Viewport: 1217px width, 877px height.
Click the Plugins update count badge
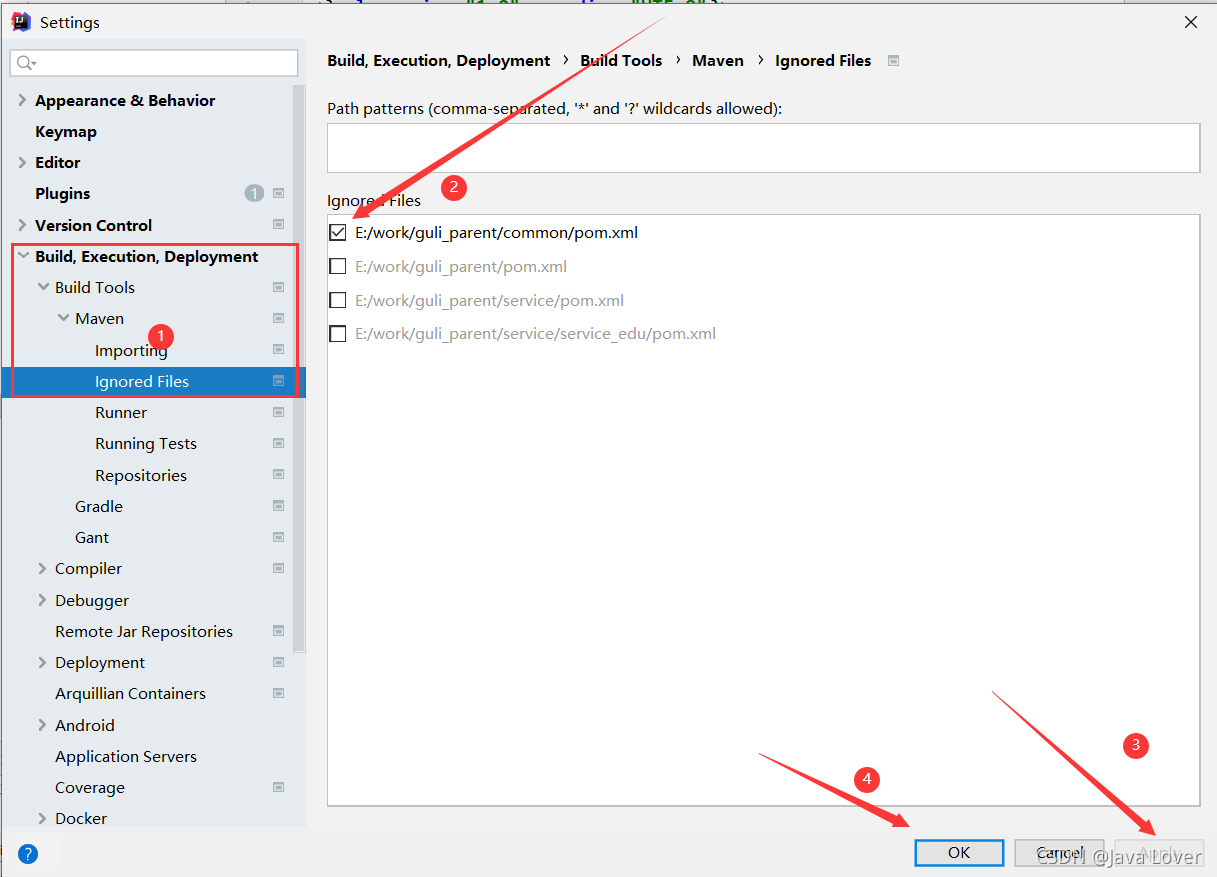pos(254,193)
